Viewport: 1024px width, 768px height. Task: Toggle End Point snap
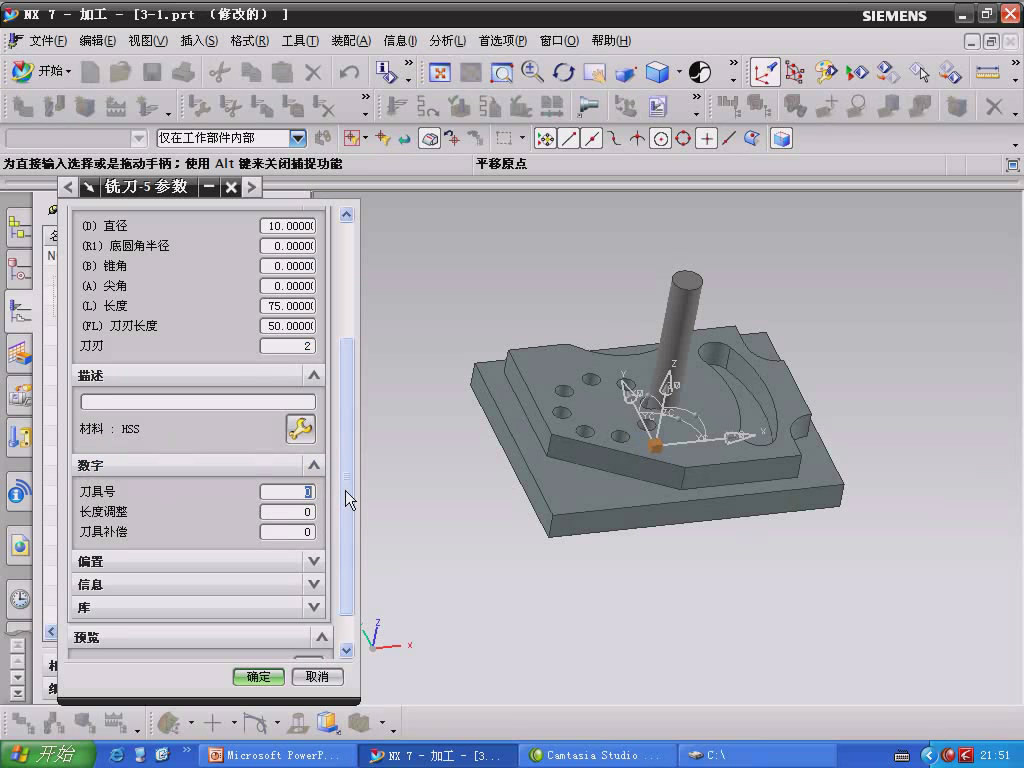(569, 138)
